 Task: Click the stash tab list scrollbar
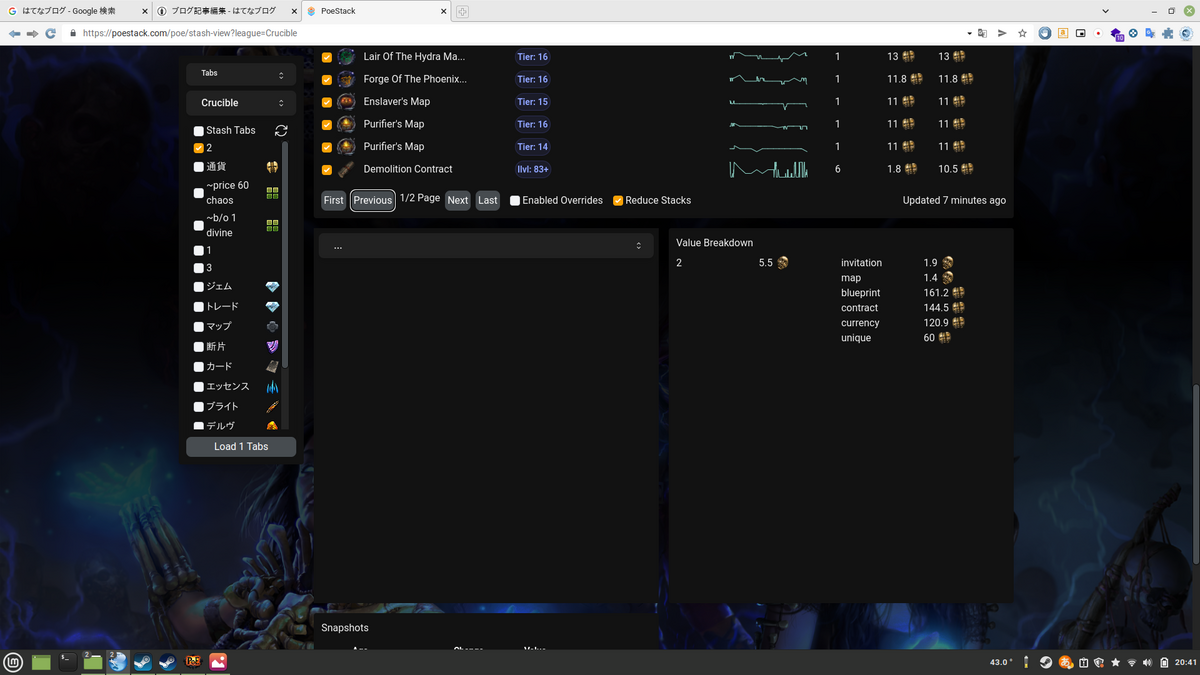coord(285,255)
